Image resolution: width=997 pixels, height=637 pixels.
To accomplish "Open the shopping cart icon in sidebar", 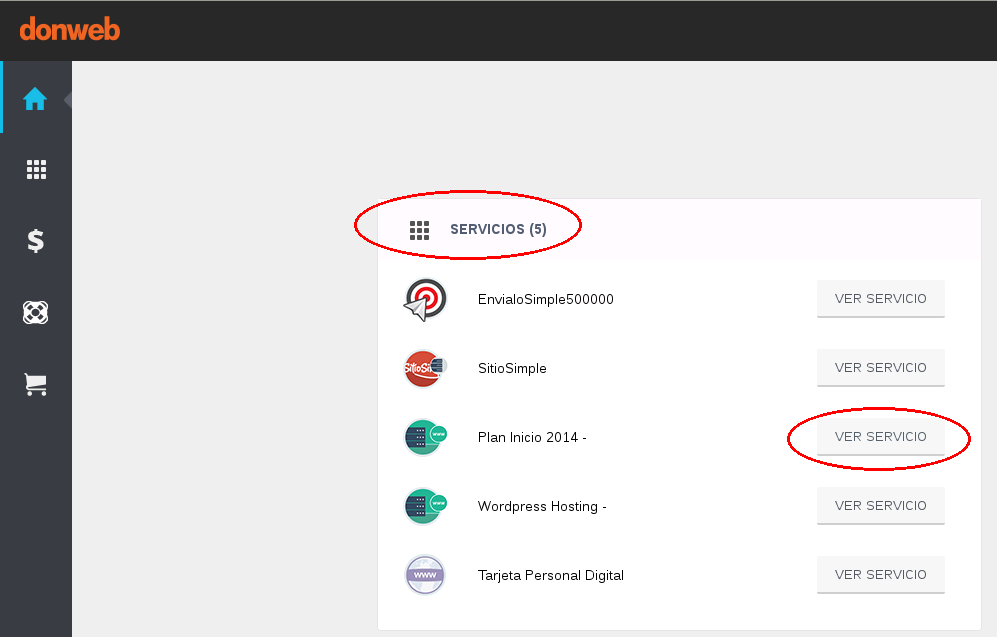I will click(36, 385).
